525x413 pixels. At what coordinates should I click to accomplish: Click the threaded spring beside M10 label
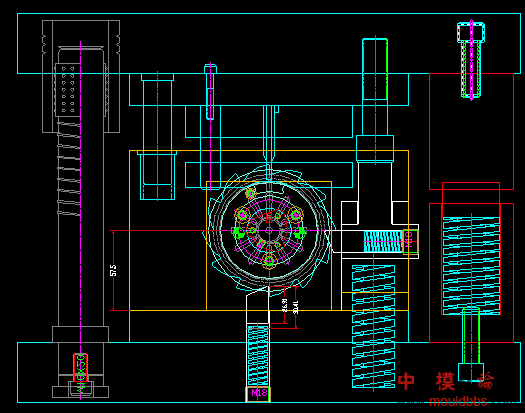click(x=383, y=241)
